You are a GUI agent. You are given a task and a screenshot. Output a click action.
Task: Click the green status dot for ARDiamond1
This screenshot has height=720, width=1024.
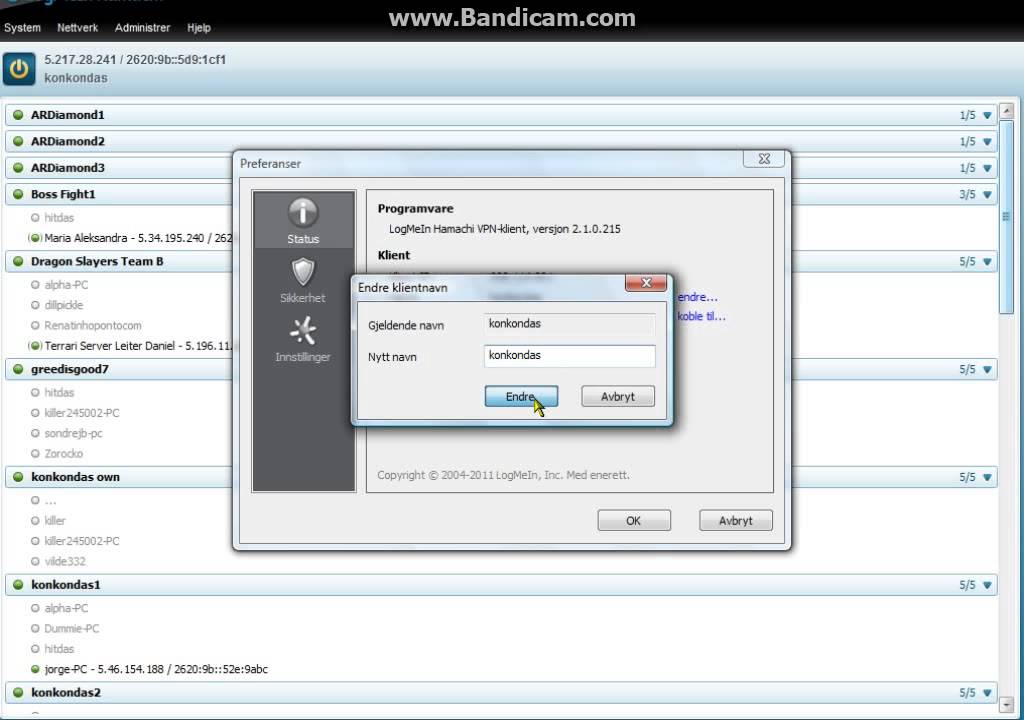[18, 114]
